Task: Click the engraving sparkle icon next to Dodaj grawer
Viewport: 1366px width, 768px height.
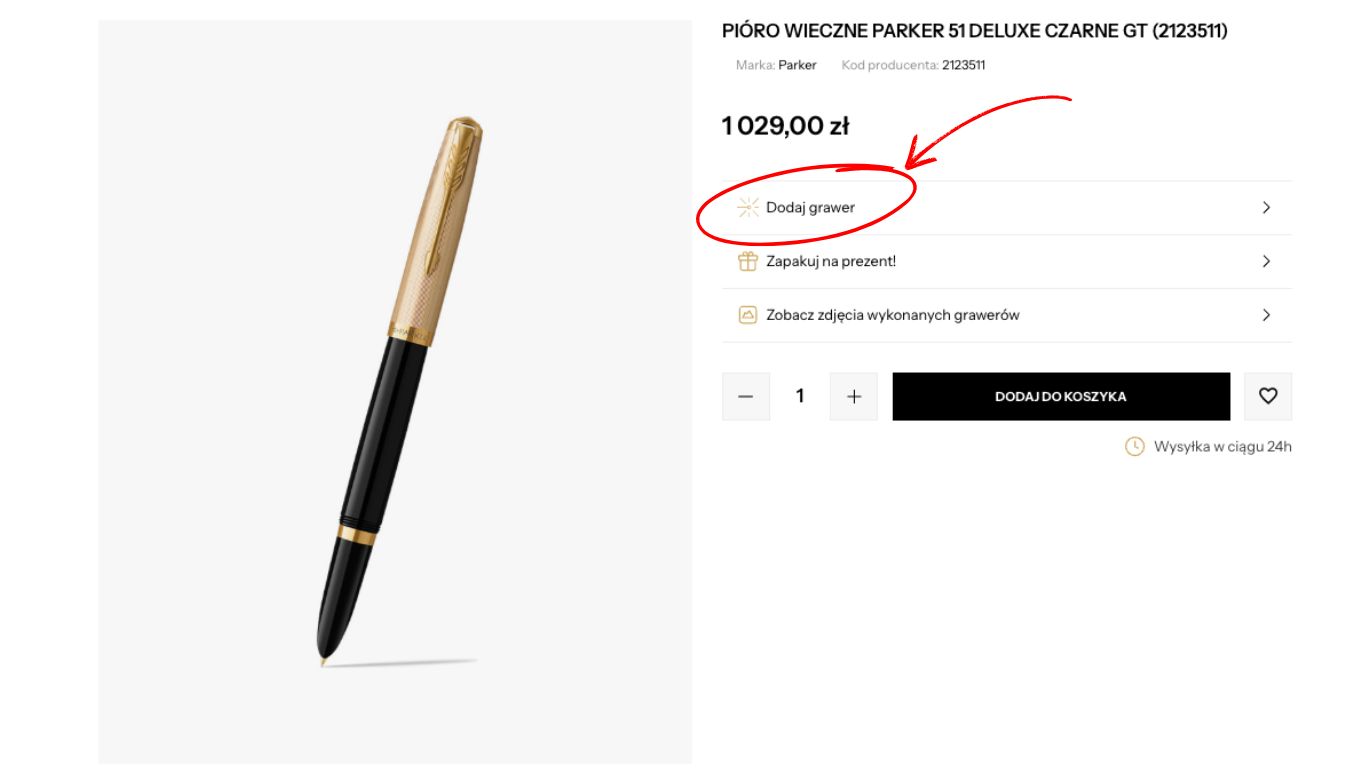Action: [747, 207]
